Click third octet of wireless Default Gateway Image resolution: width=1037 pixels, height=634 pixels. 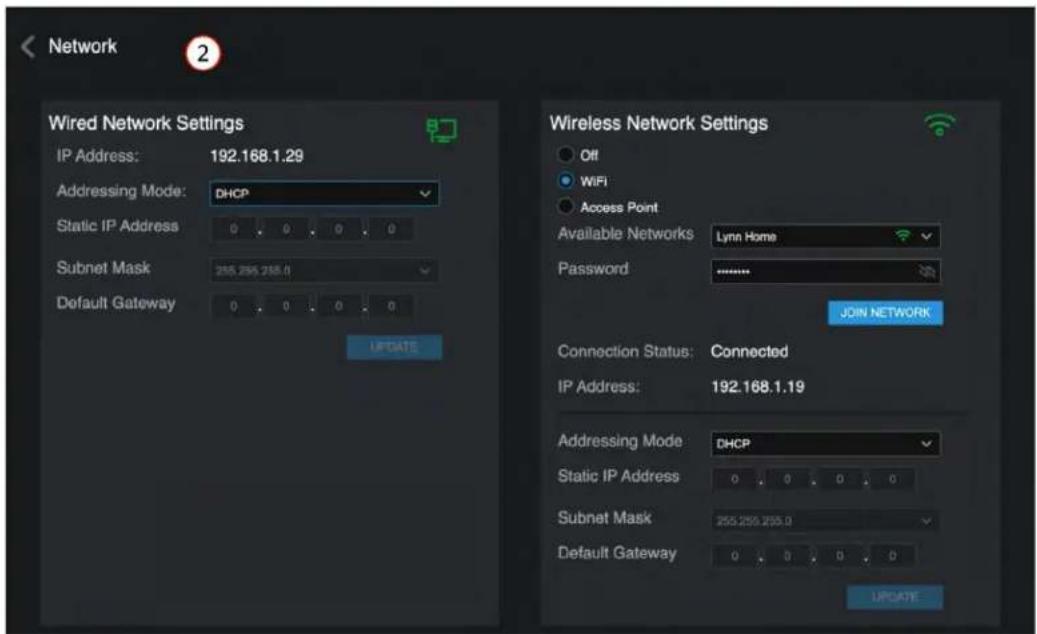tap(839, 556)
